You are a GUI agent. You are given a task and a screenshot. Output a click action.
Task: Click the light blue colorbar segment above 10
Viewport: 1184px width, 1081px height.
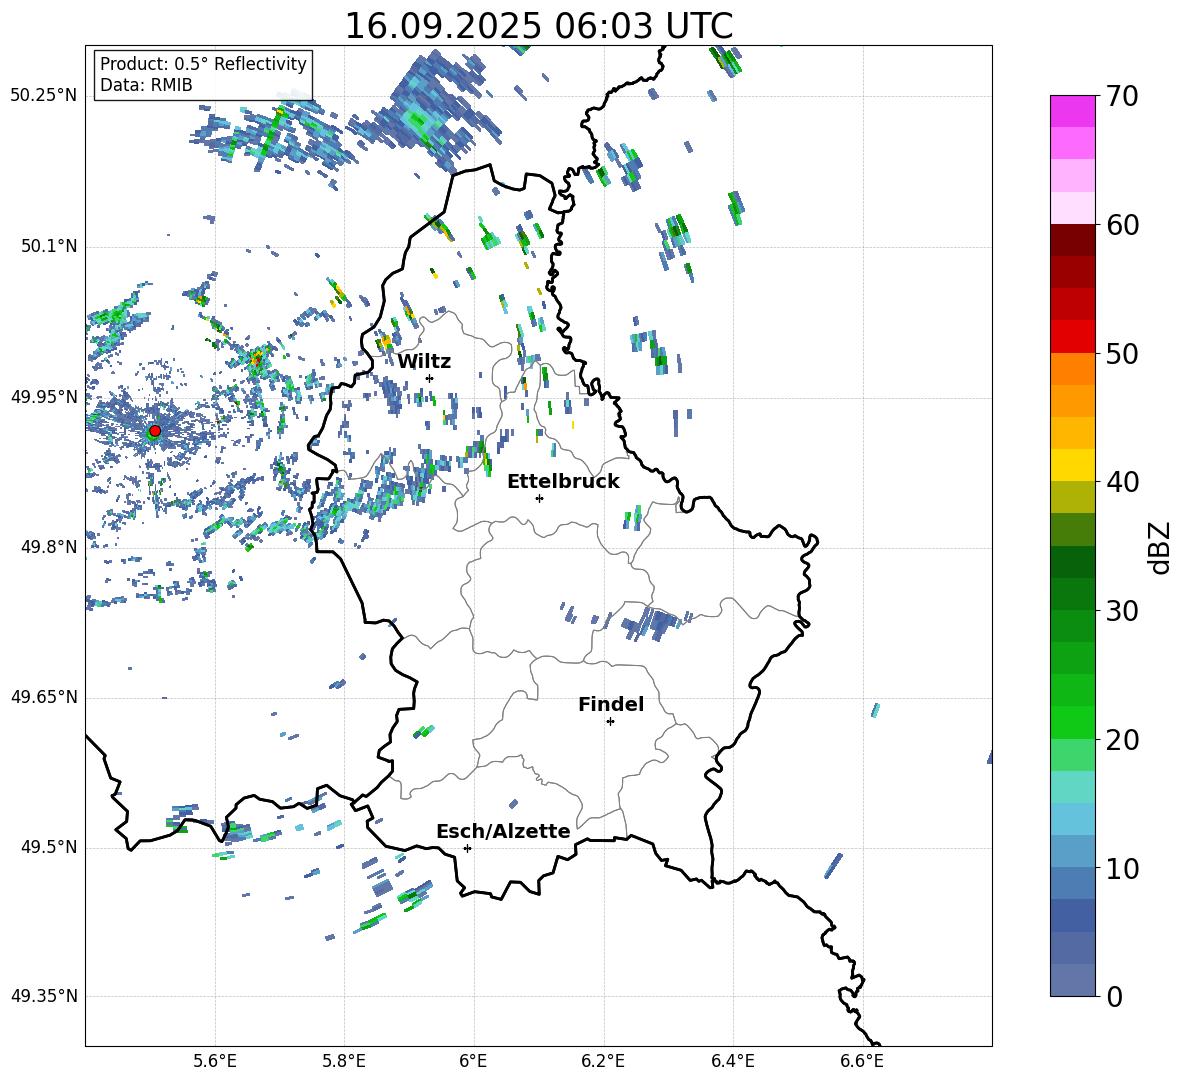point(1073,852)
